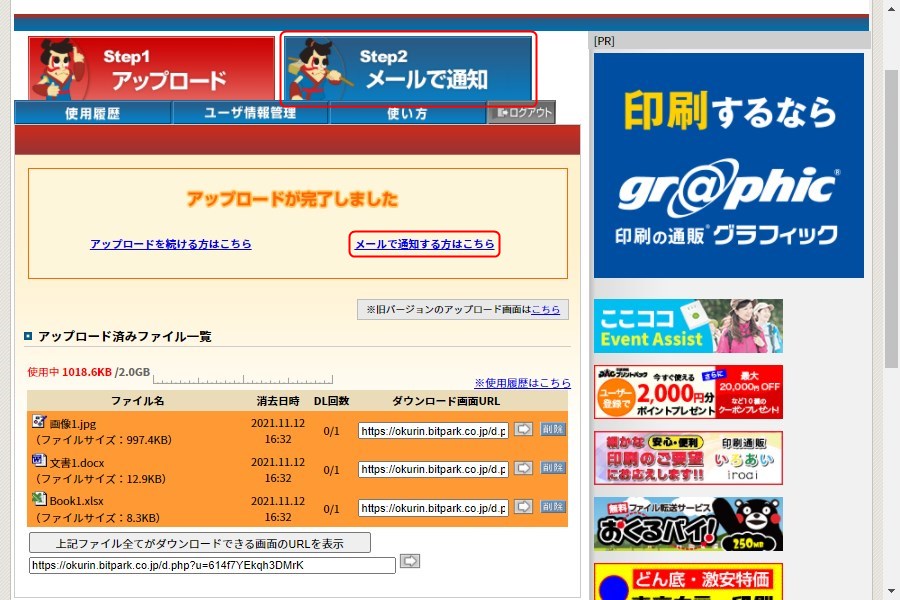This screenshot has width=900, height=600.
Task: Open the ユーザ情報管理 tab
Action: tap(250, 113)
